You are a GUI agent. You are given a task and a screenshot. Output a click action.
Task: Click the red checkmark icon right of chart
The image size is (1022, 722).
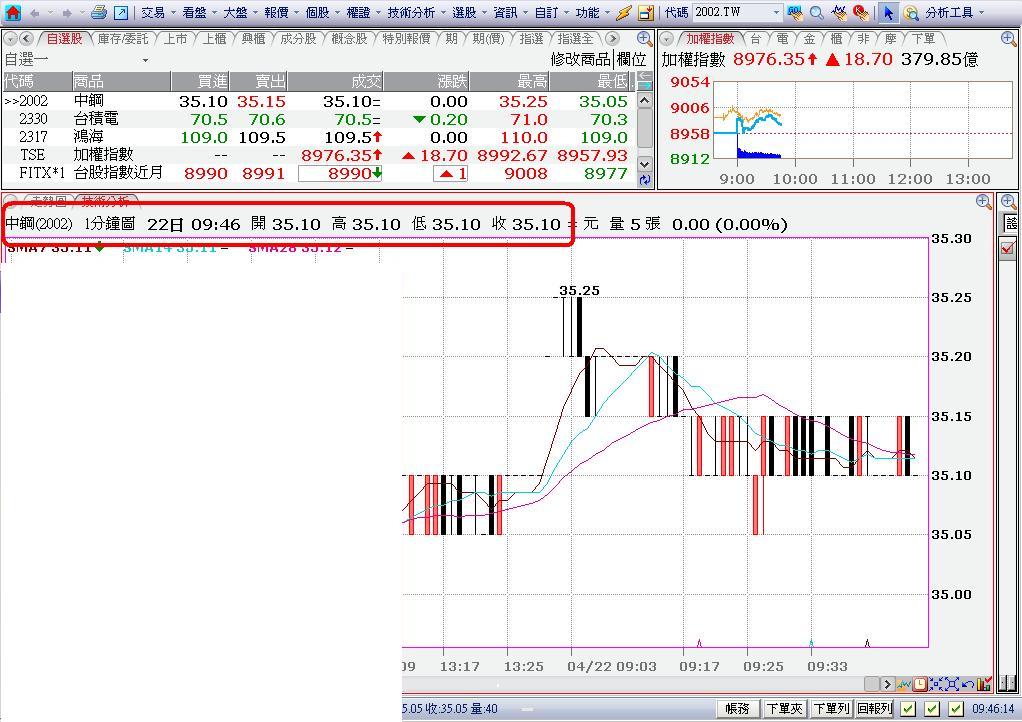[x=1008, y=248]
